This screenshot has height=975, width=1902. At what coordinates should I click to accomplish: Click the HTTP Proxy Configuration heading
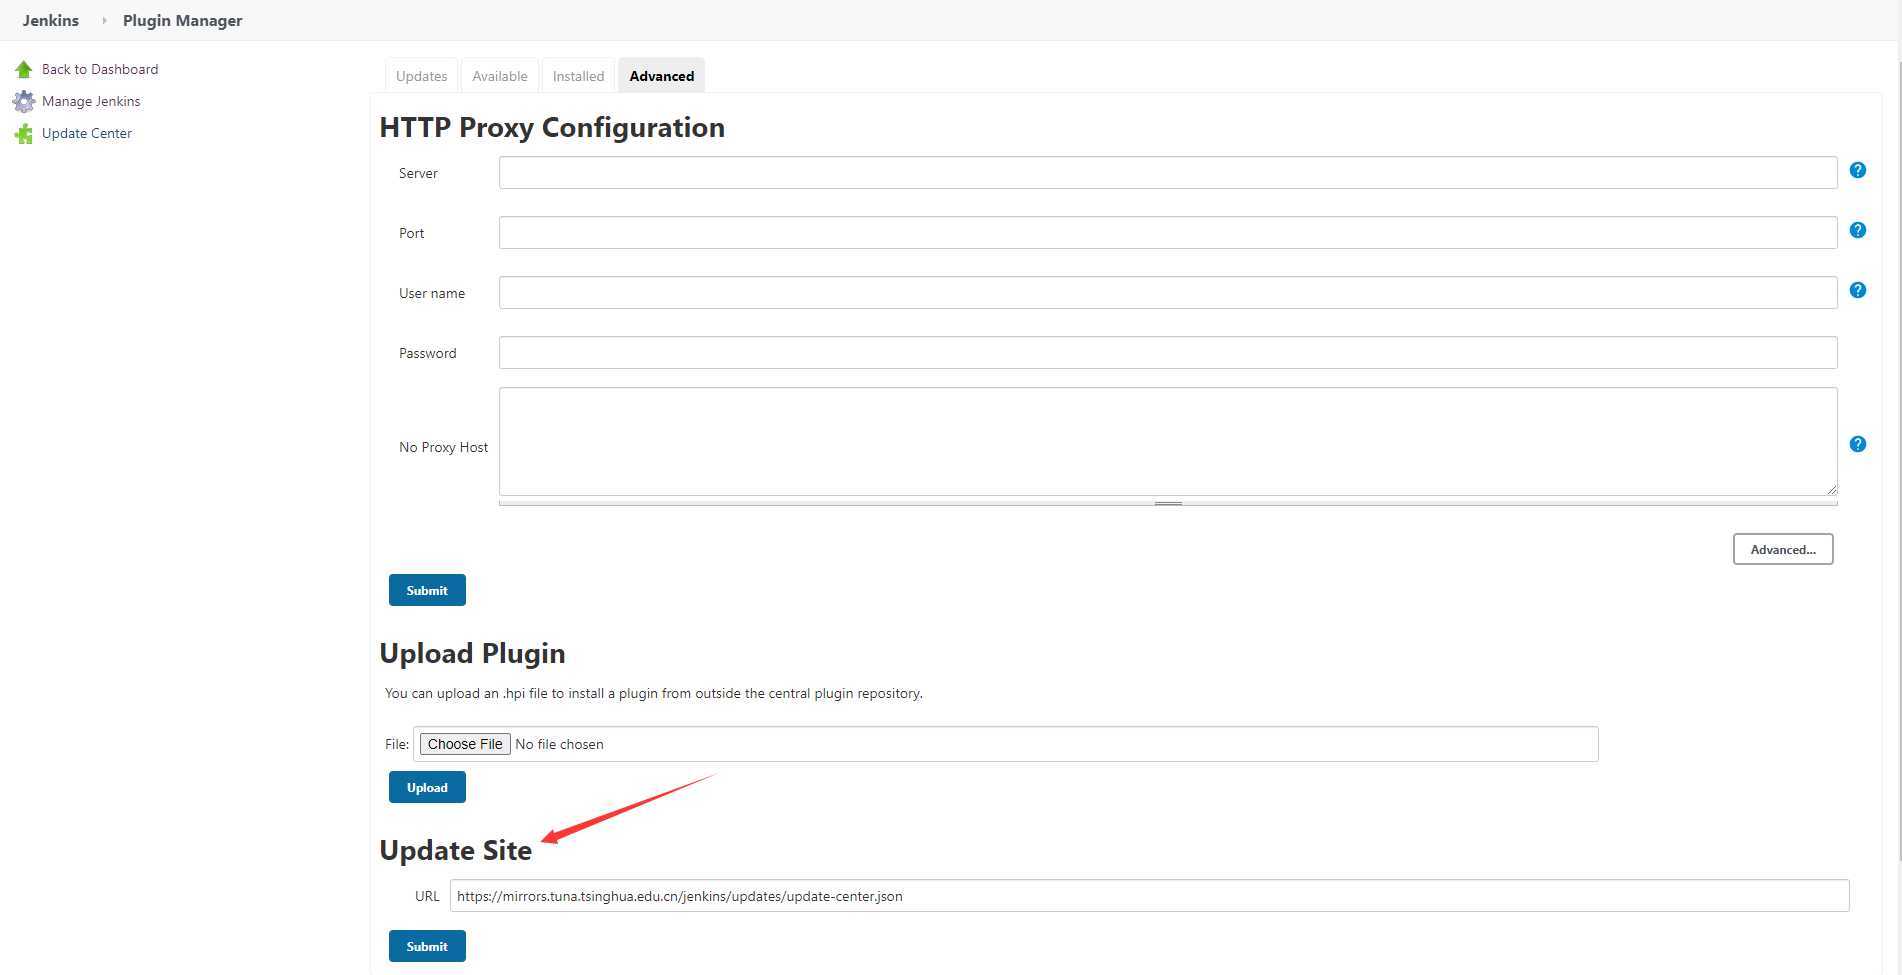pyautogui.click(x=552, y=127)
